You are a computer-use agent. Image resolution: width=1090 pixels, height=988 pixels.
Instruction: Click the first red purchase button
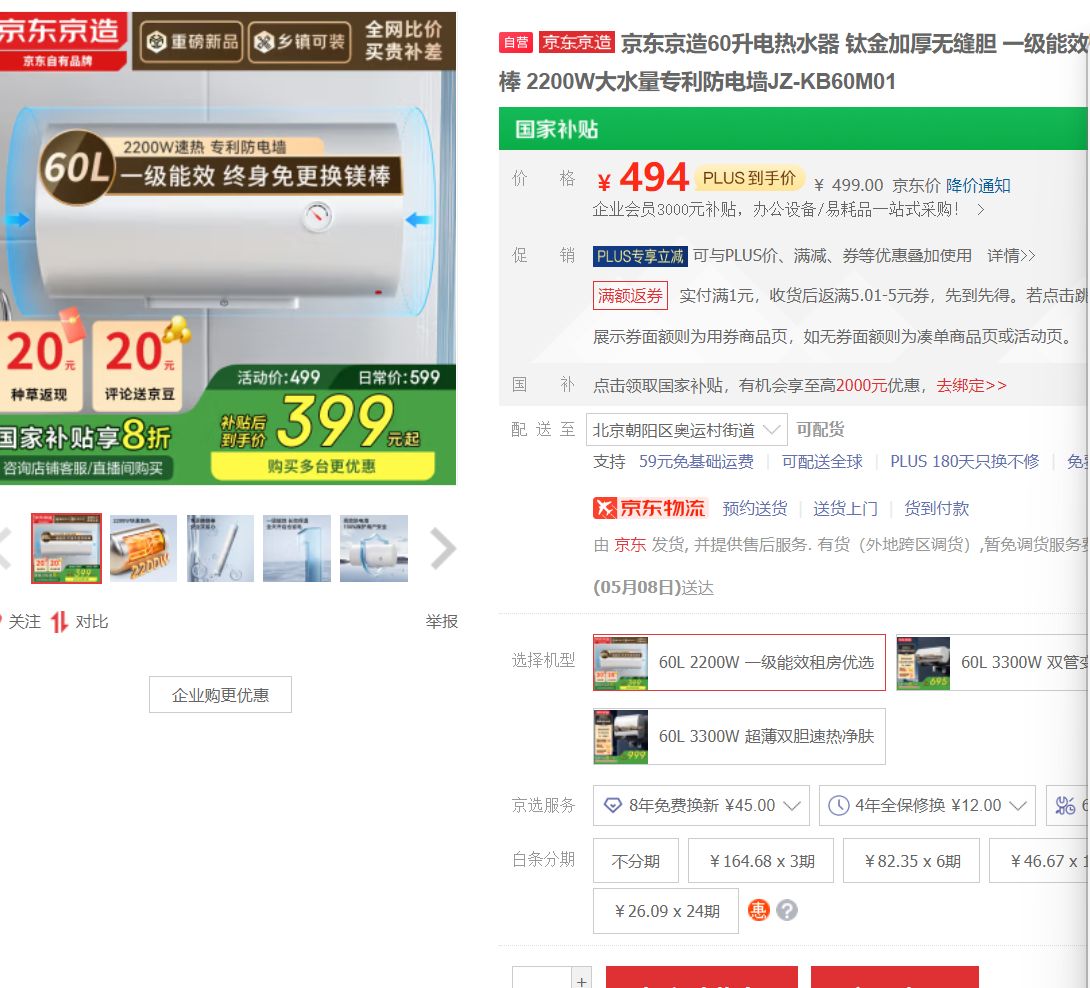[x=701, y=977]
